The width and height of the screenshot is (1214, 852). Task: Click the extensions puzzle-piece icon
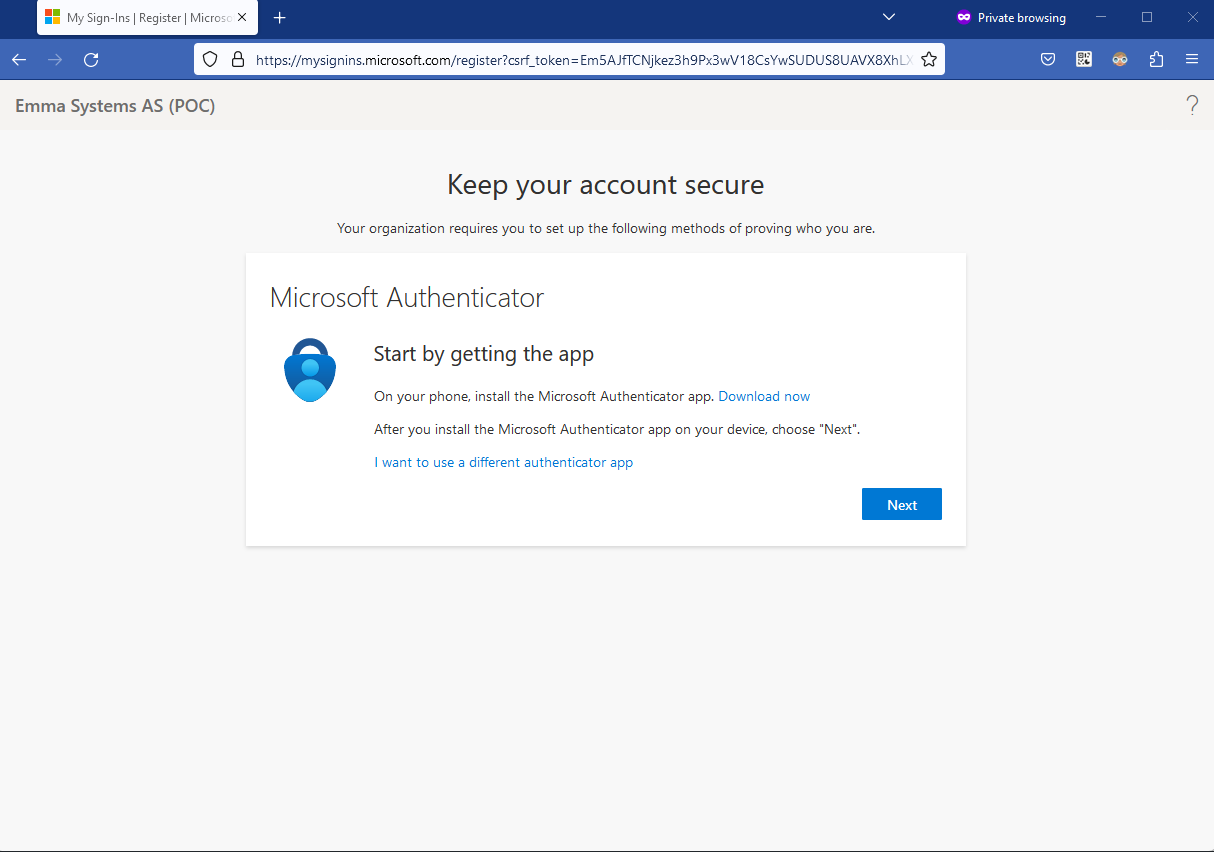click(x=1156, y=59)
